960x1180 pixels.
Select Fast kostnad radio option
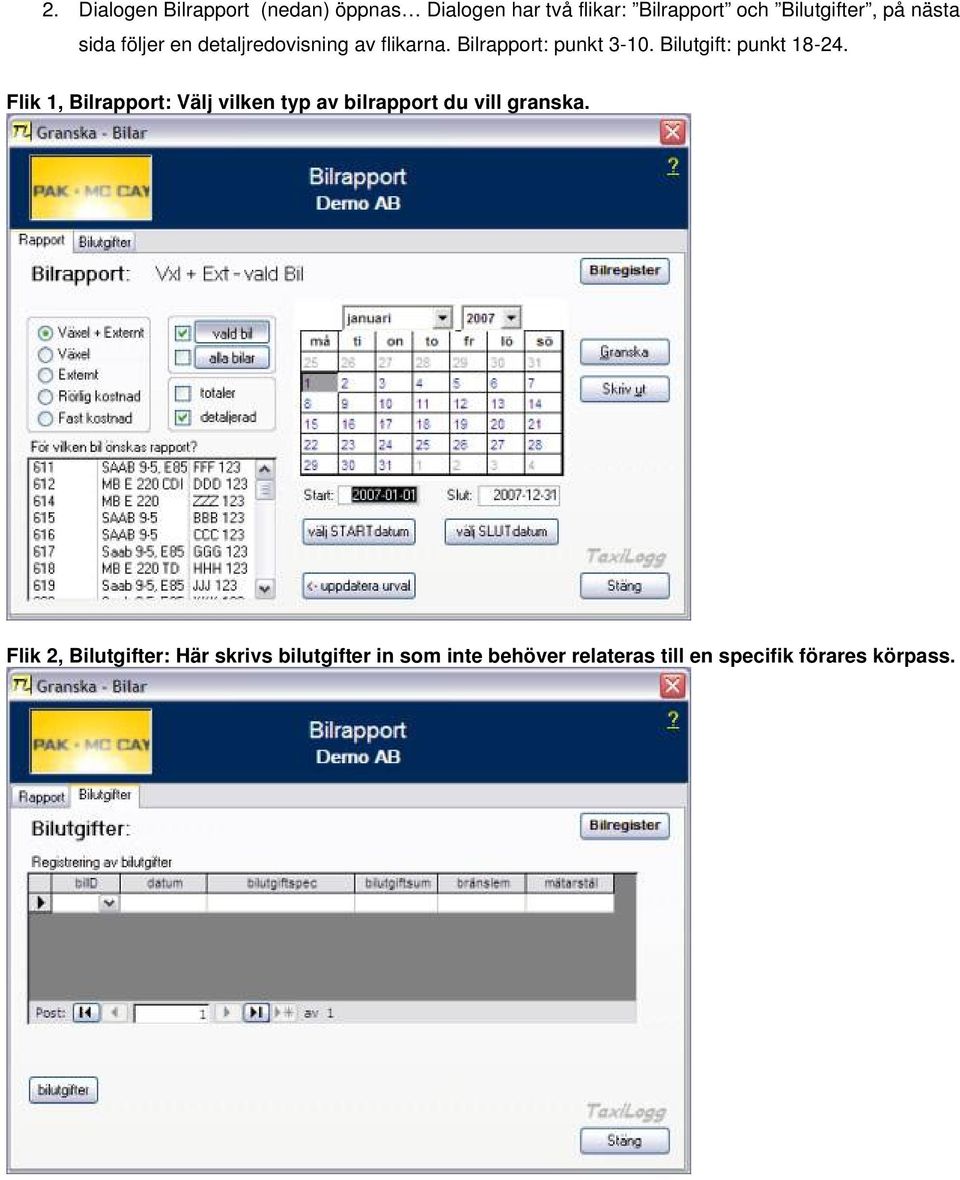click(45, 418)
